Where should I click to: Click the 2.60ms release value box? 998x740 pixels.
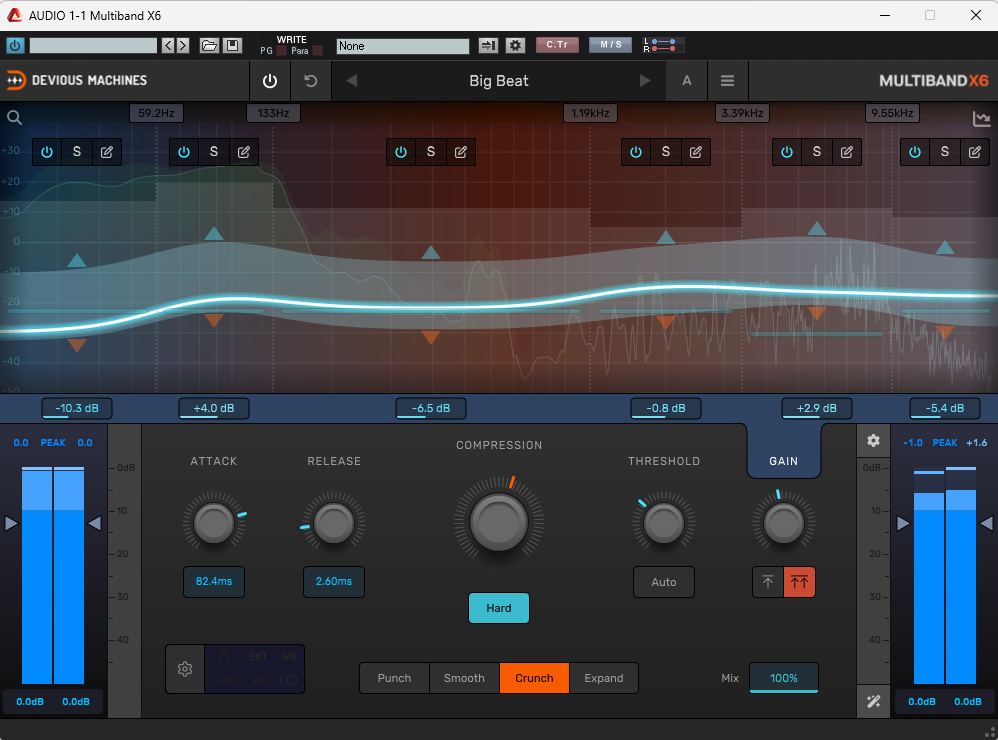pyautogui.click(x=334, y=582)
